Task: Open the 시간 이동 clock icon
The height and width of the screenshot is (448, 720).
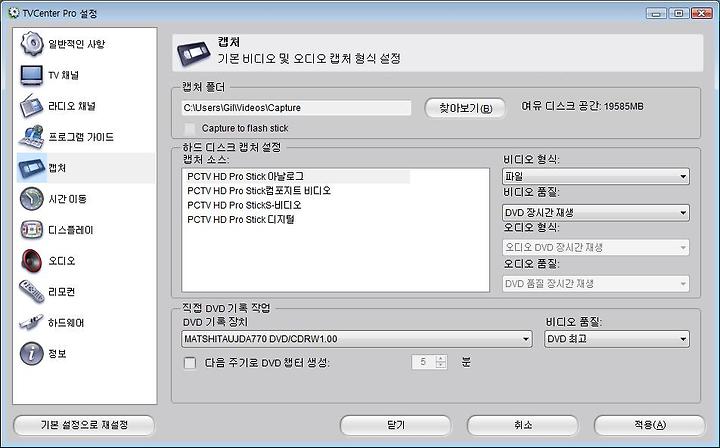Action: click(32, 199)
